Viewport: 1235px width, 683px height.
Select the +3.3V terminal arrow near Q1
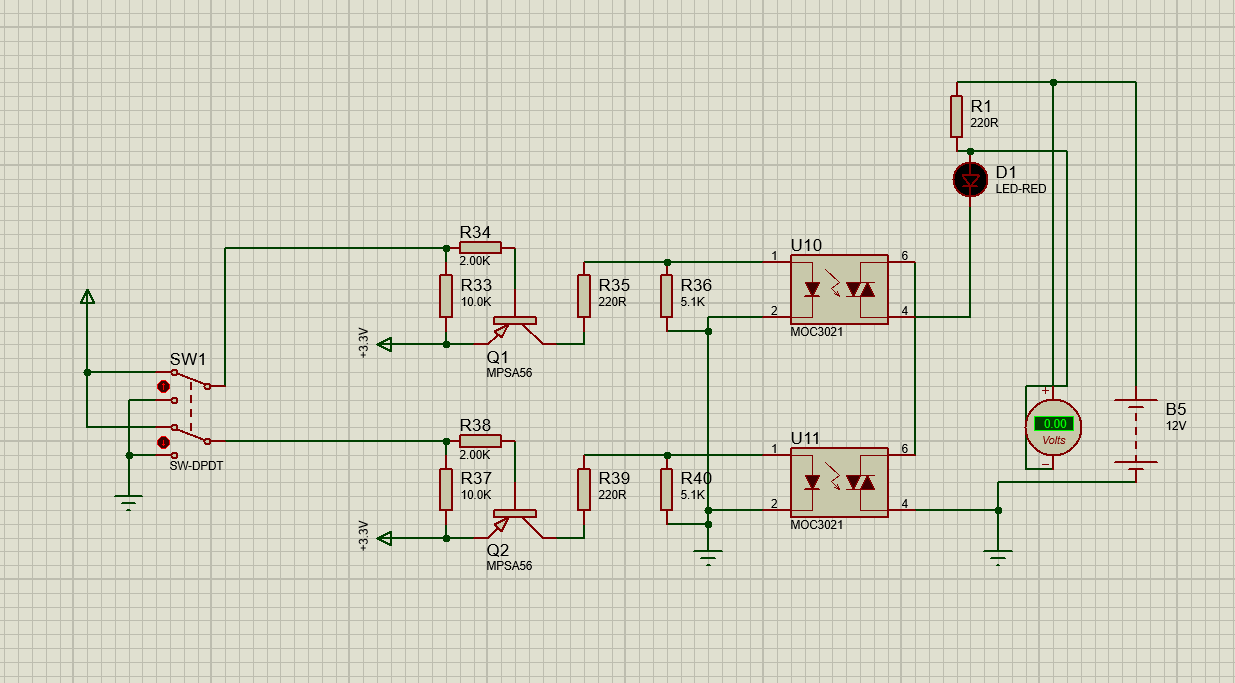tap(386, 344)
